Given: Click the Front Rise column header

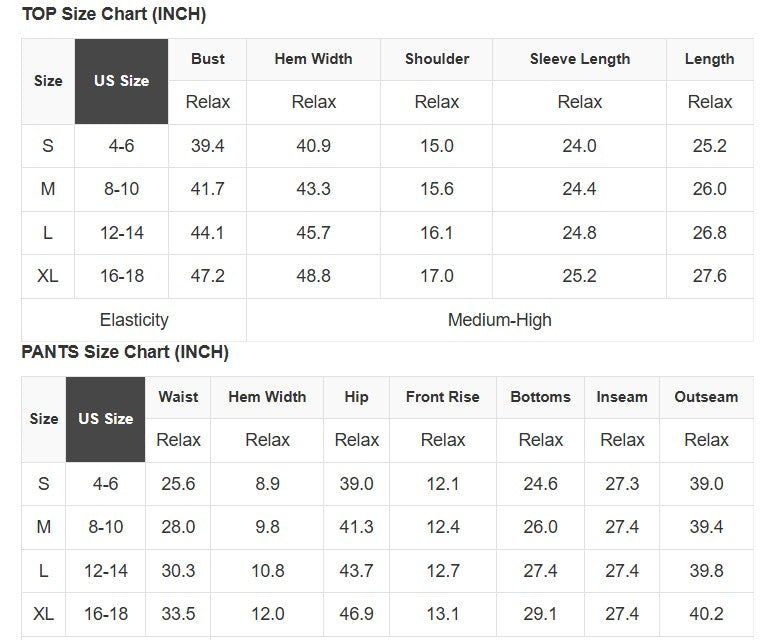Looking at the screenshot, I should (443, 397).
